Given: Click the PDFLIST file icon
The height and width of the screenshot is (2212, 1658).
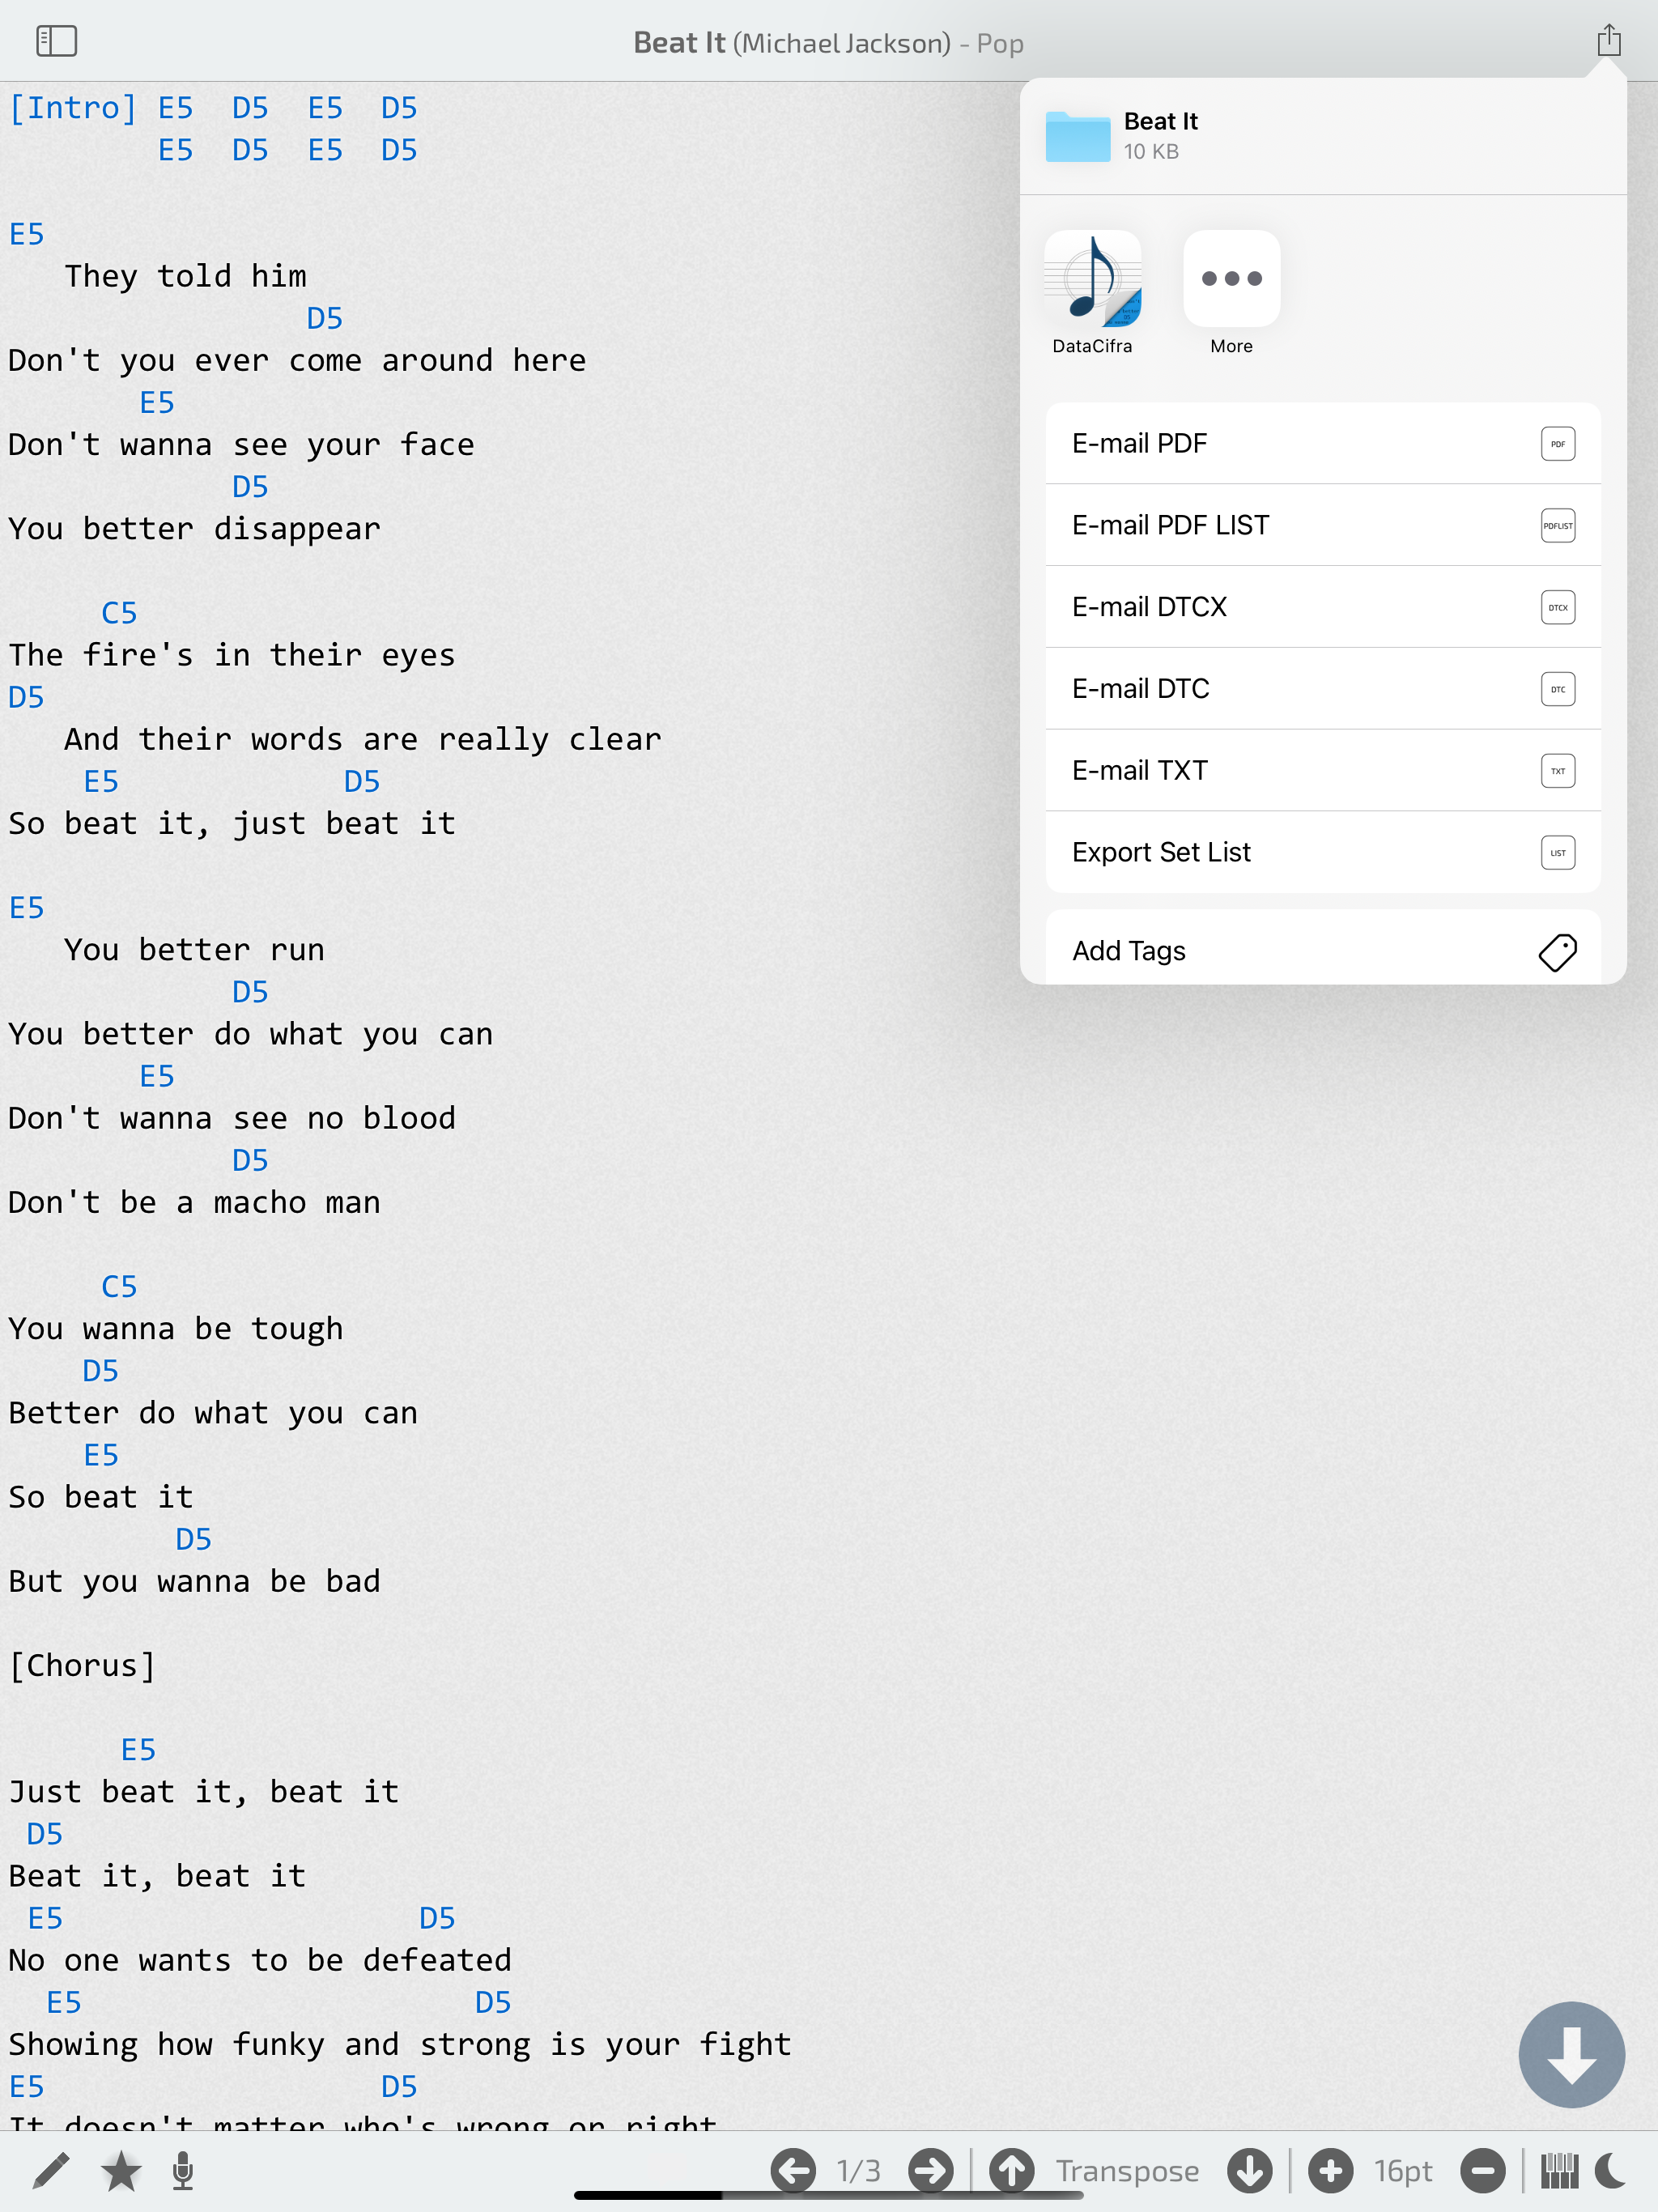Looking at the screenshot, I should point(1557,526).
